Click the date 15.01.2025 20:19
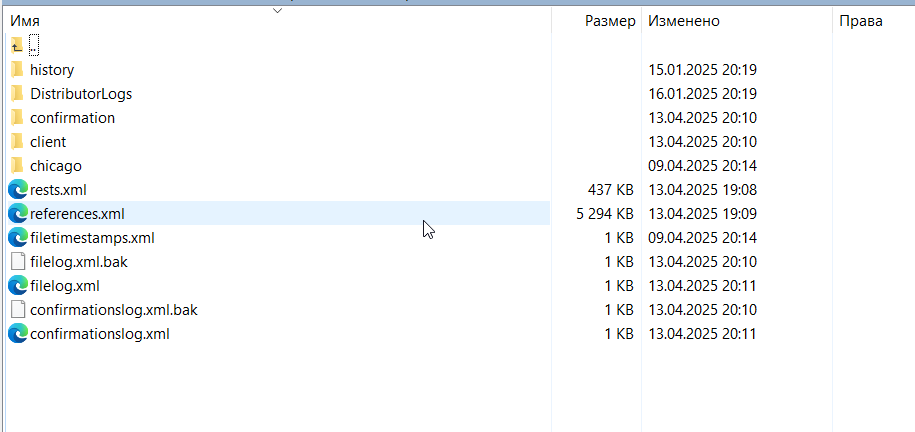Image resolution: width=915 pixels, height=432 pixels. coord(703,70)
